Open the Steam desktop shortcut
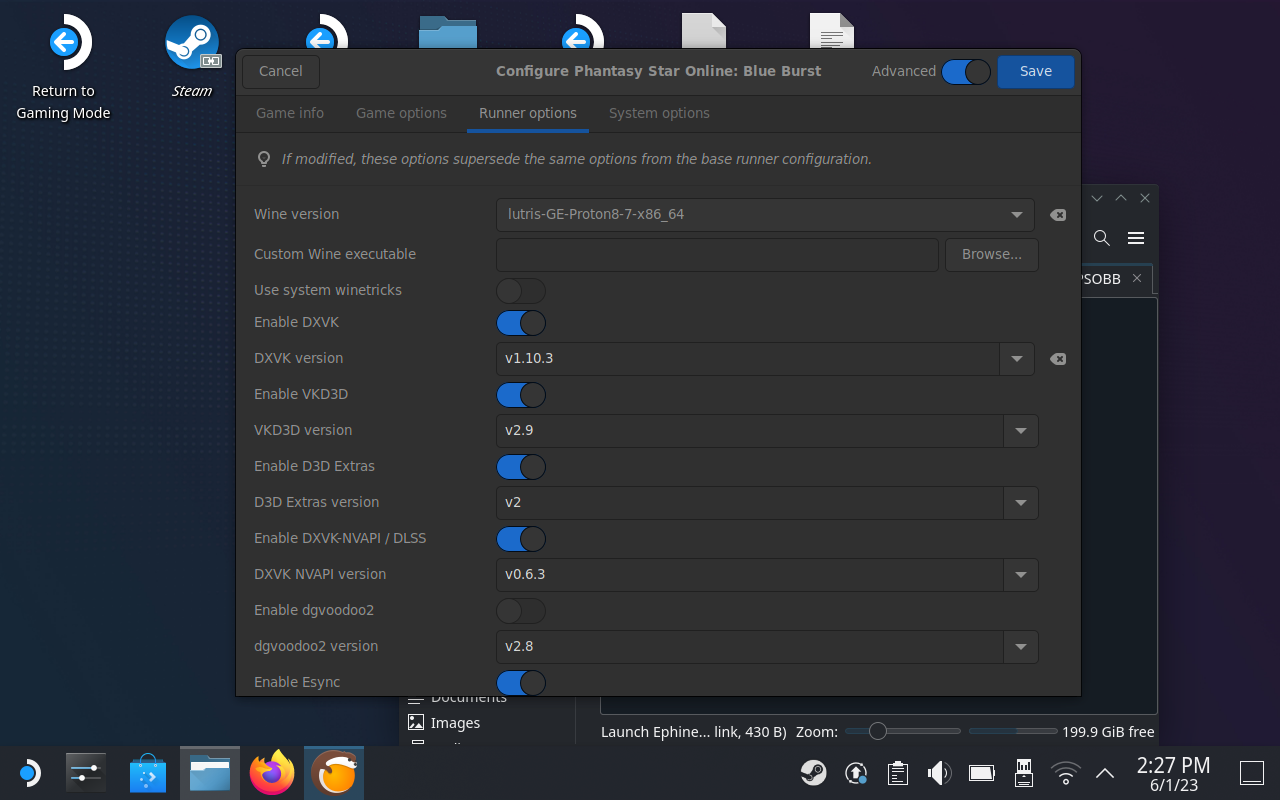 192,58
